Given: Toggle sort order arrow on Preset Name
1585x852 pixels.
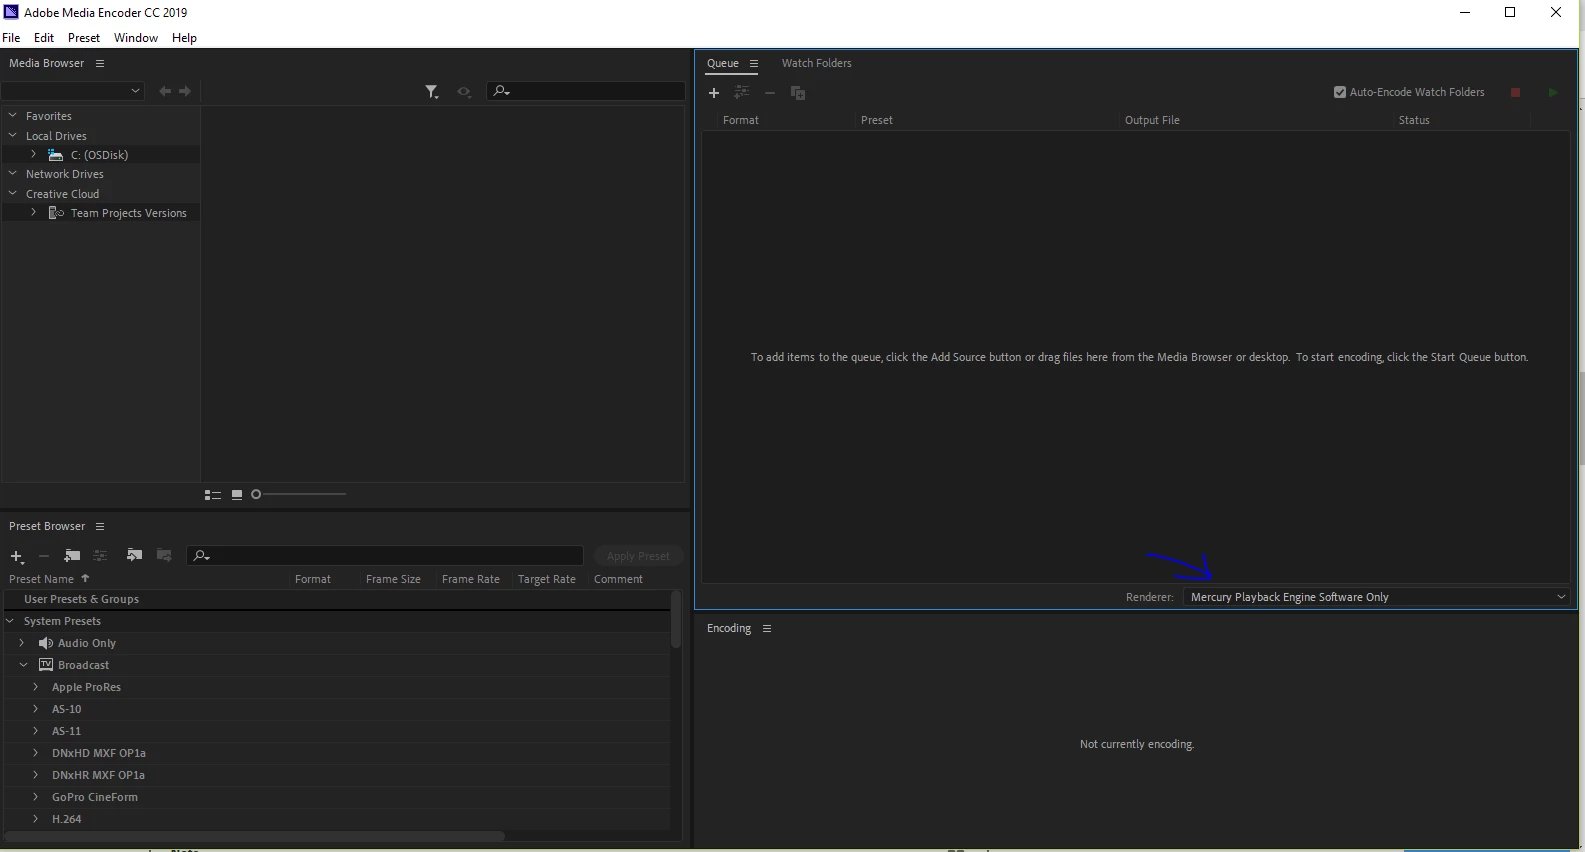Looking at the screenshot, I should pos(85,578).
